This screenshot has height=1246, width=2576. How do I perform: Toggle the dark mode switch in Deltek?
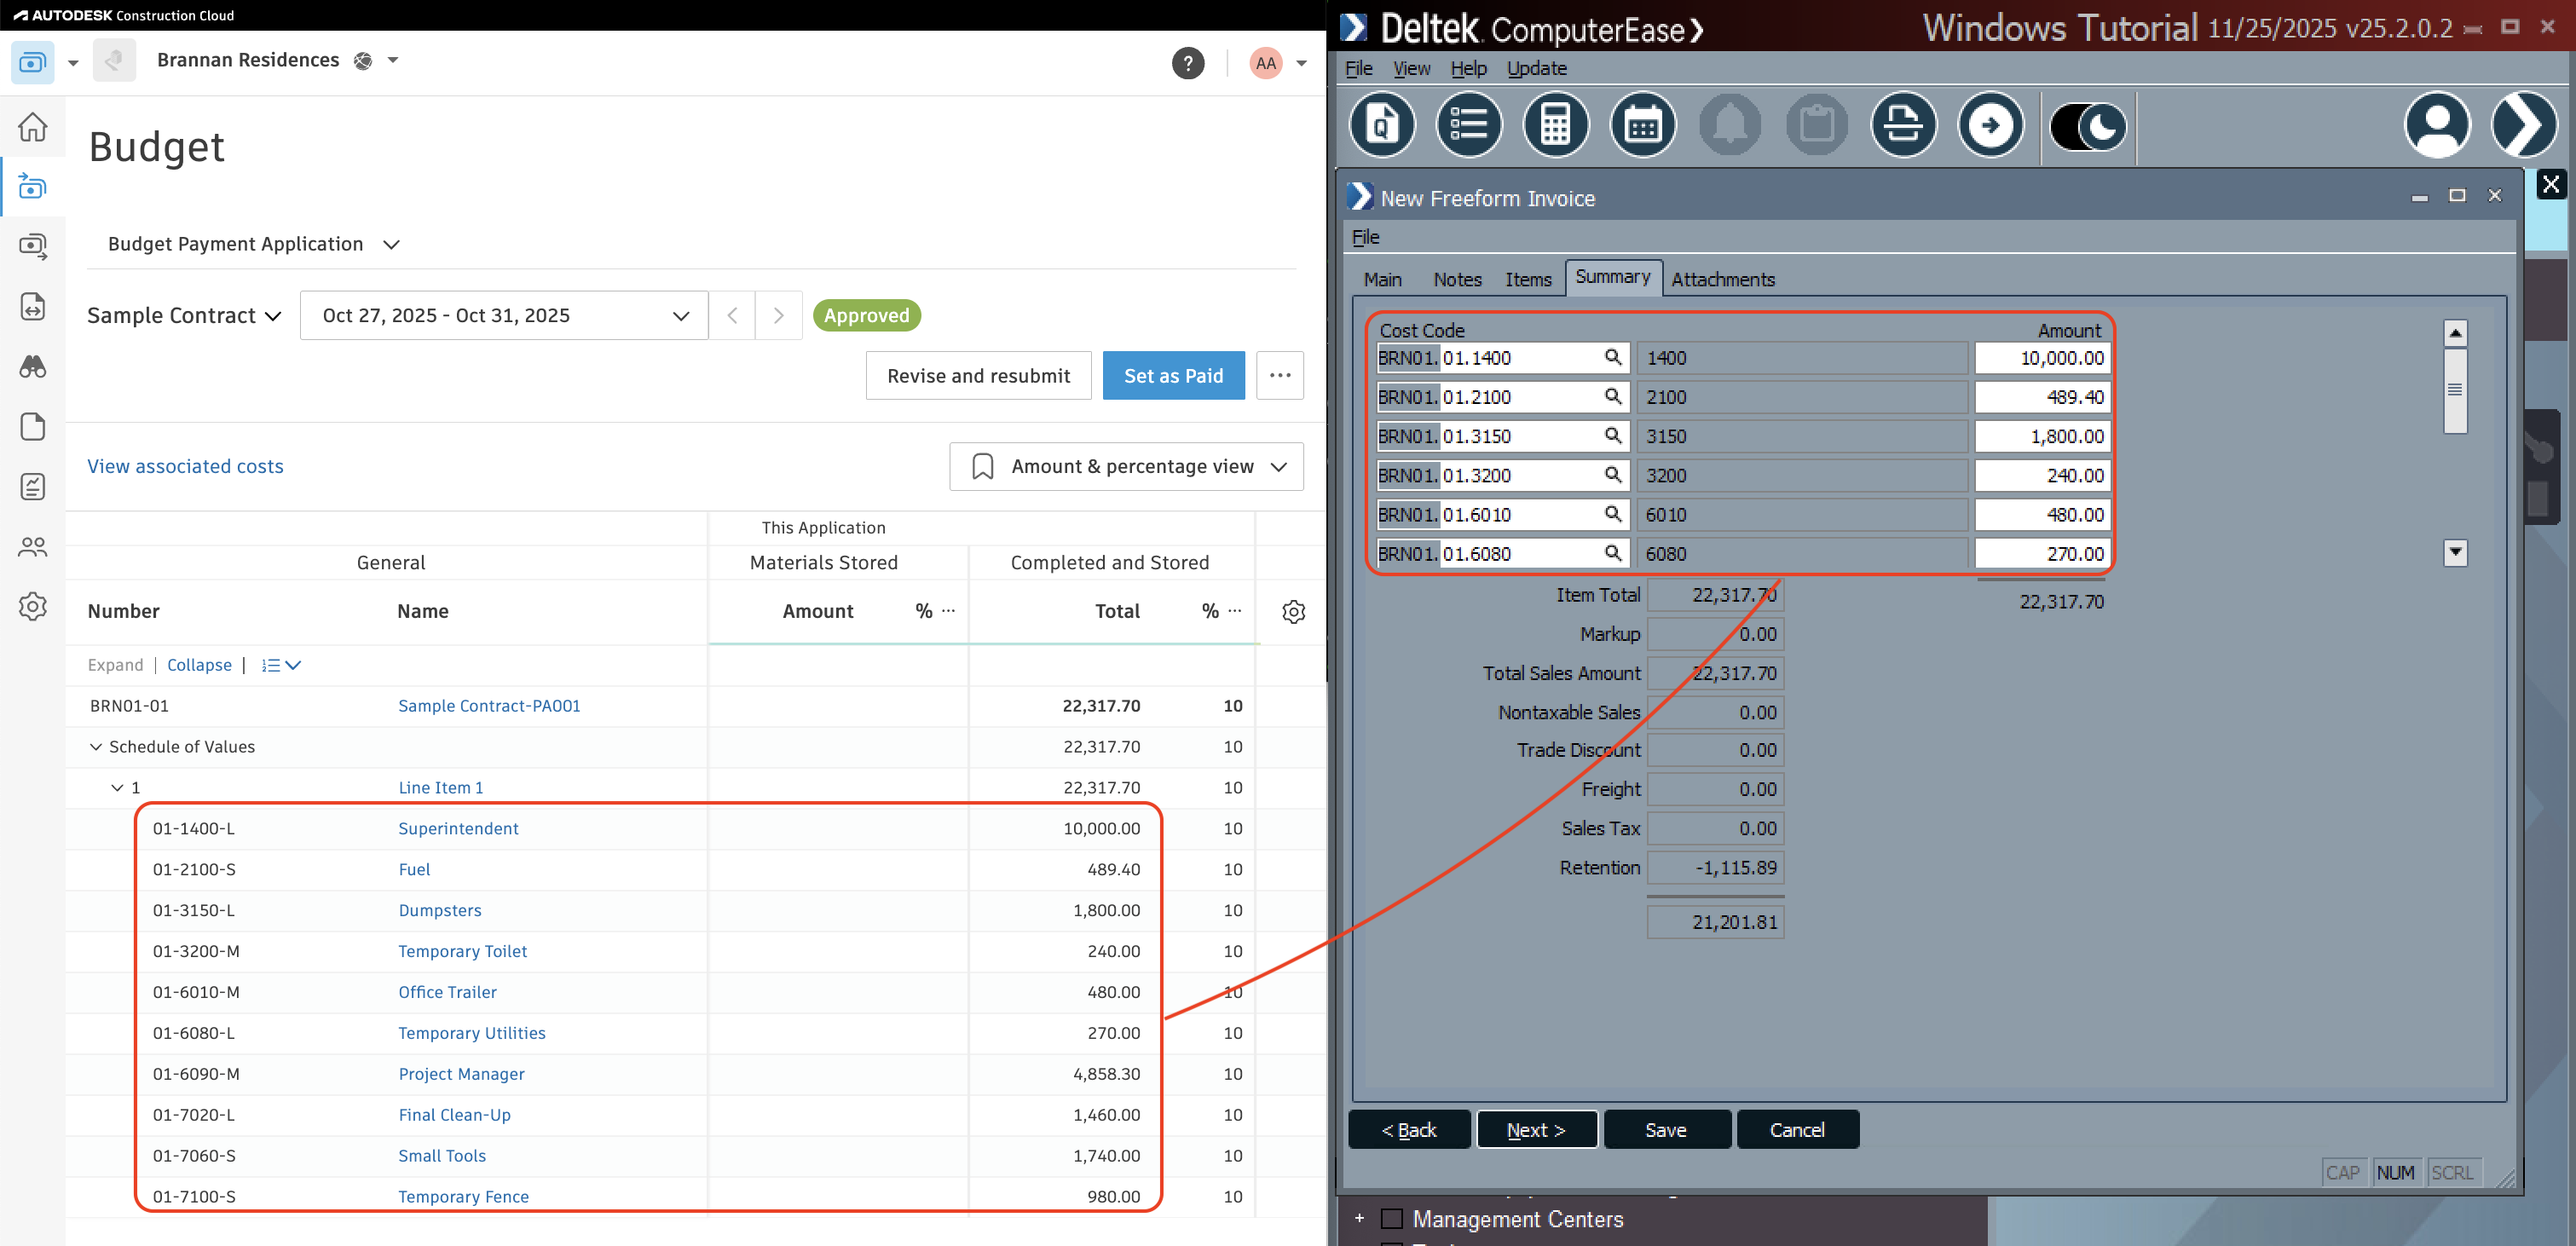click(2088, 127)
